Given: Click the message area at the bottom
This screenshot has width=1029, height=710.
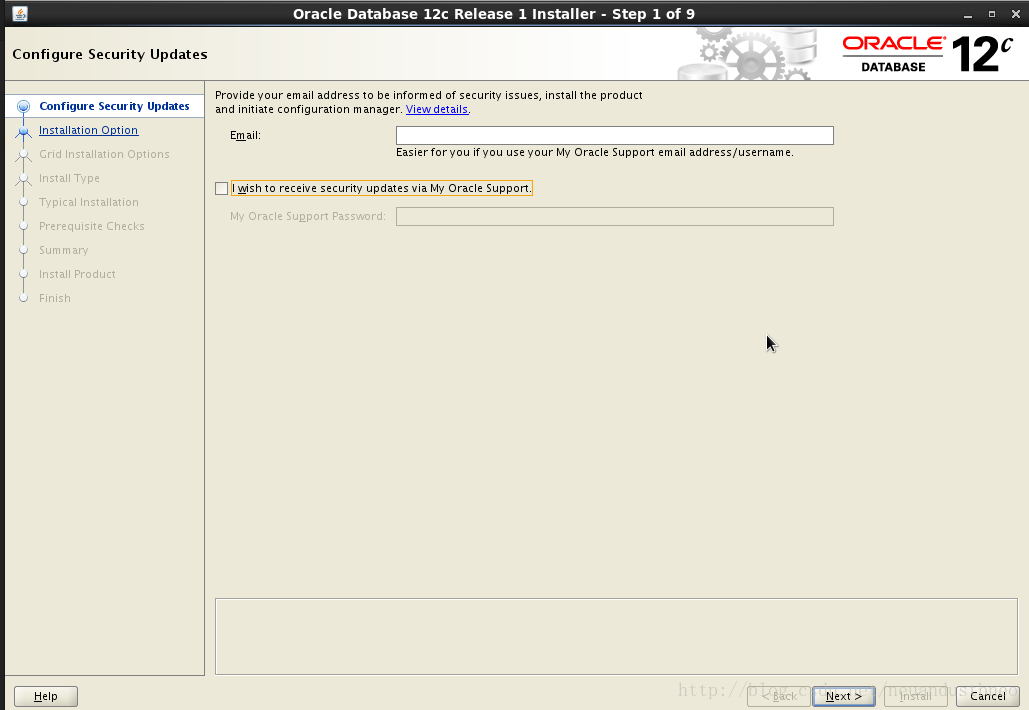Looking at the screenshot, I should [616, 637].
